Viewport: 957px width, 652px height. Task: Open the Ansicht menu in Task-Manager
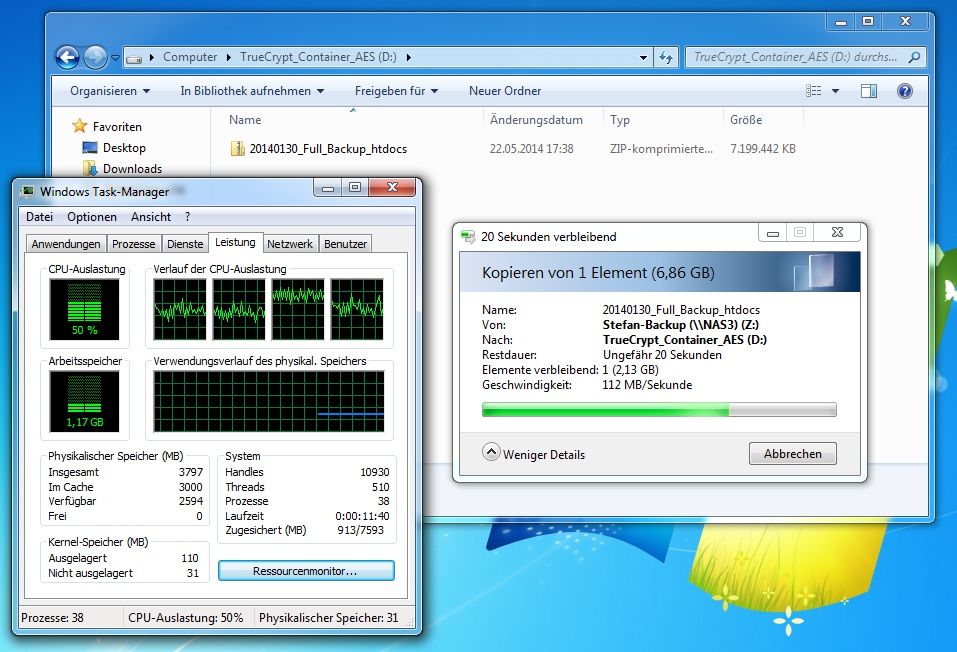point(151,217)
